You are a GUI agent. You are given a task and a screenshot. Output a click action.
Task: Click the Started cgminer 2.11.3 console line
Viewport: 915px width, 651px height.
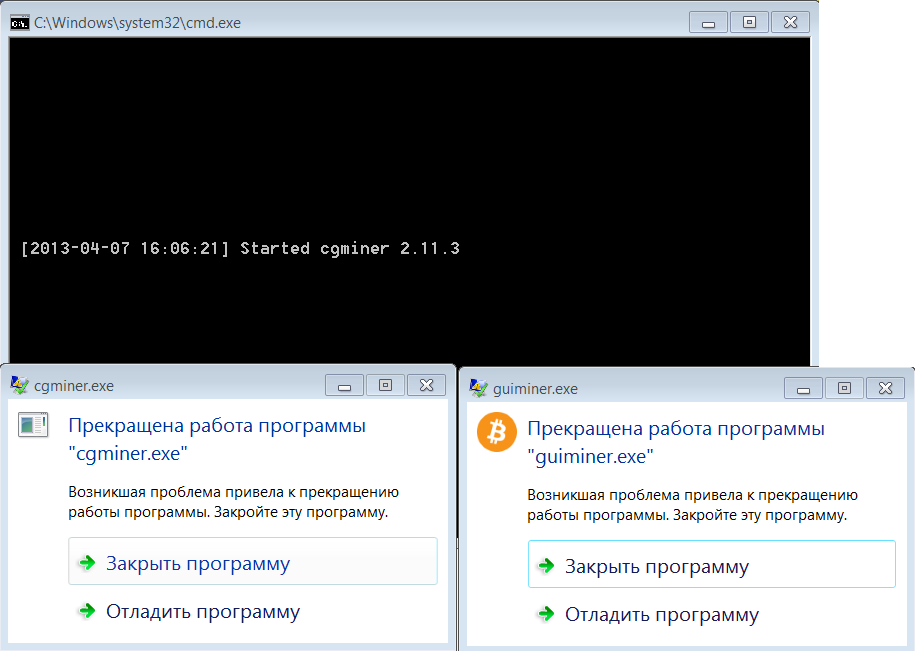pyautogui.click(x=240, y=248)
